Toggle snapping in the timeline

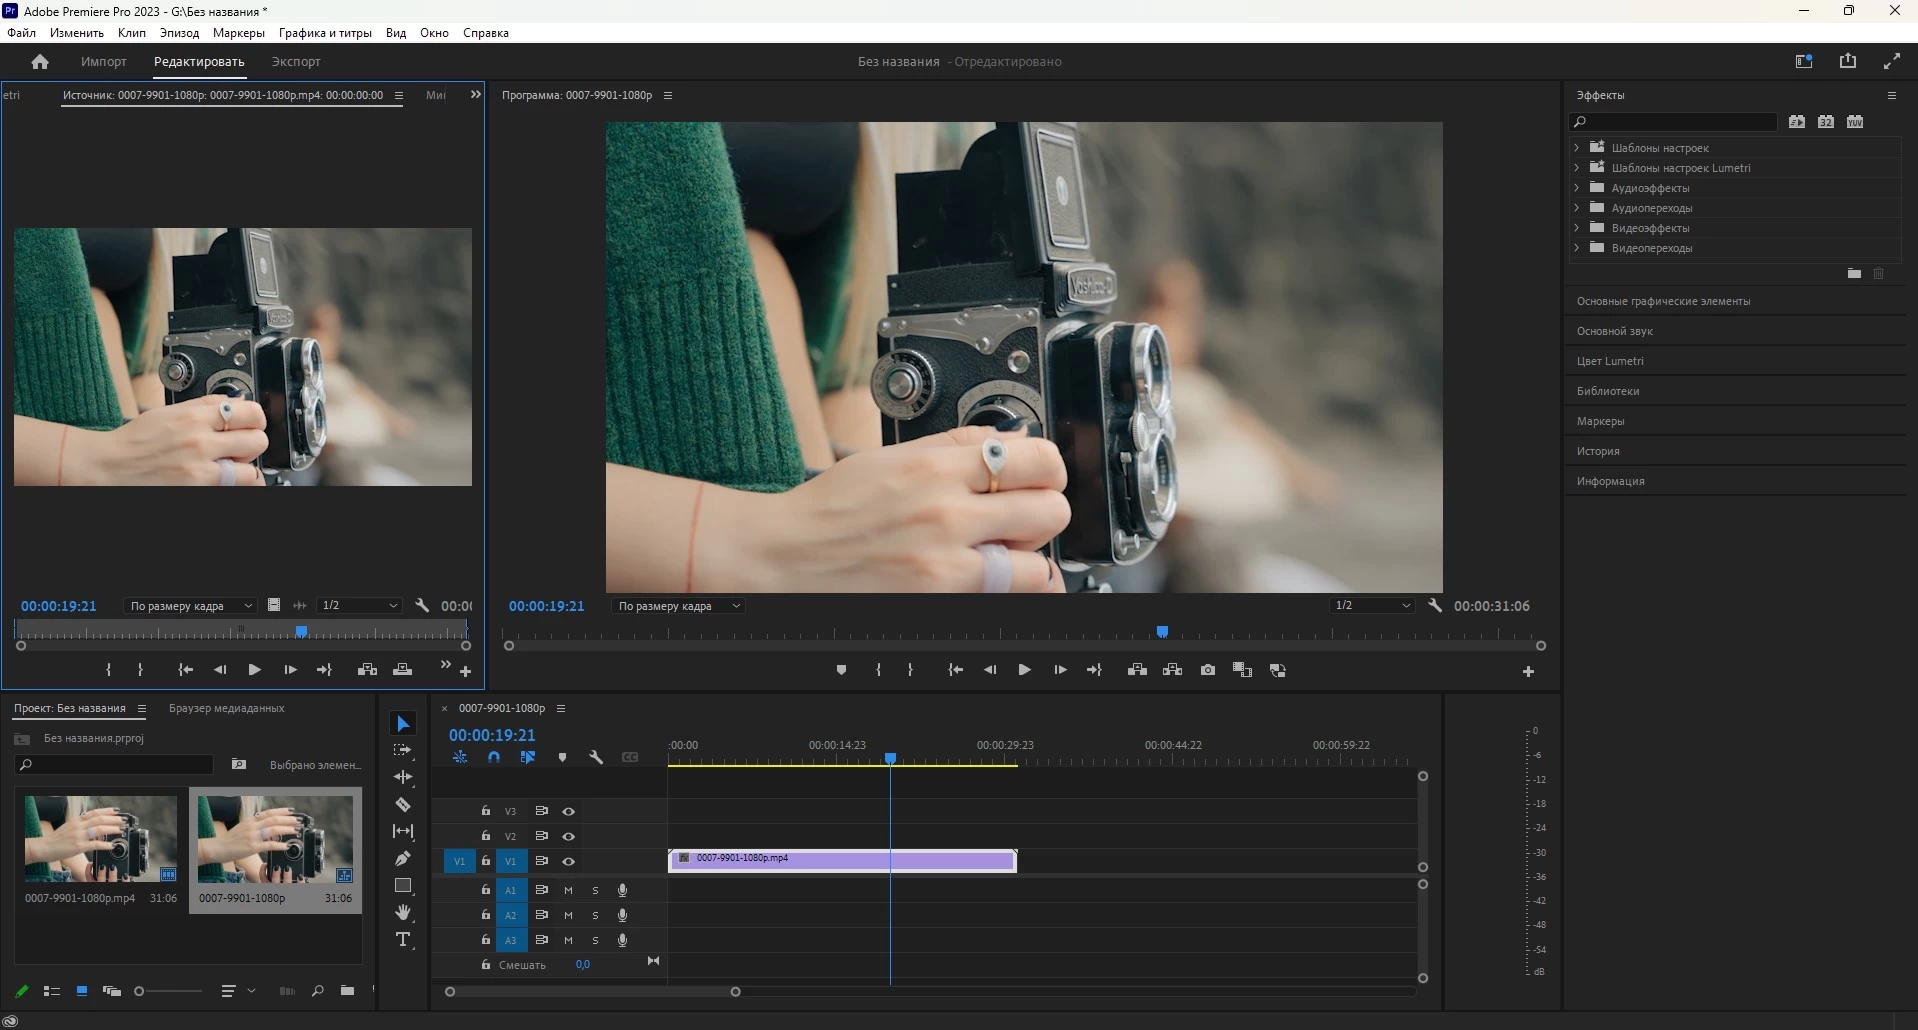(x=494, y=758)
